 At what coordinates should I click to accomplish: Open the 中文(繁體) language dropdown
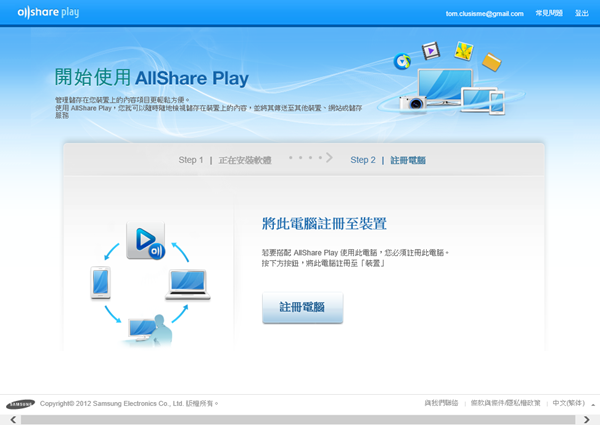pyautogui.click(x=574, y=403)
